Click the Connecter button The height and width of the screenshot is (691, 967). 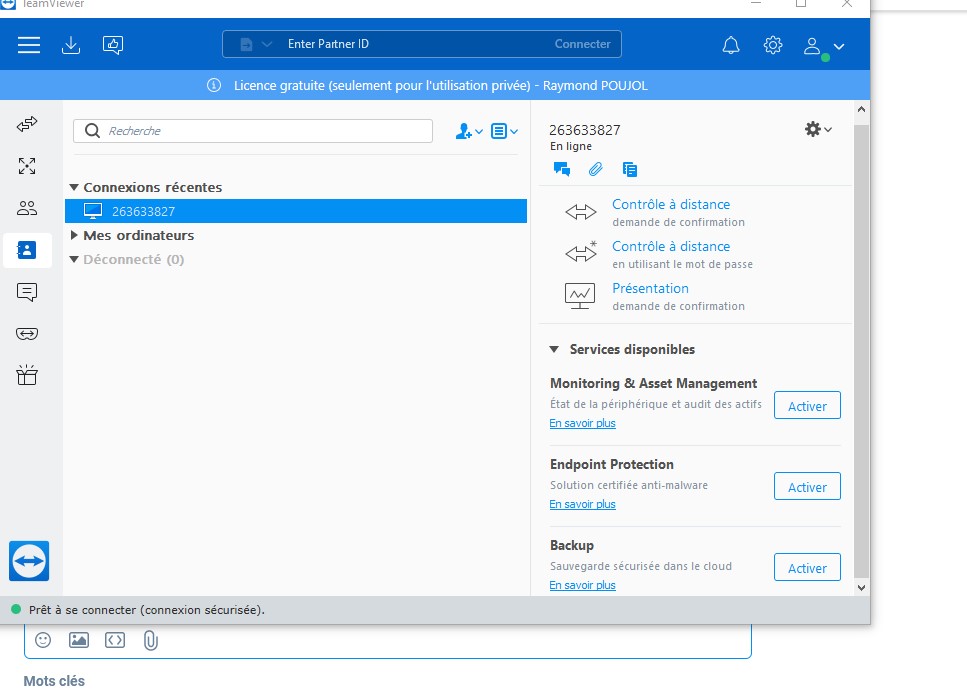[x=582, y=44]
